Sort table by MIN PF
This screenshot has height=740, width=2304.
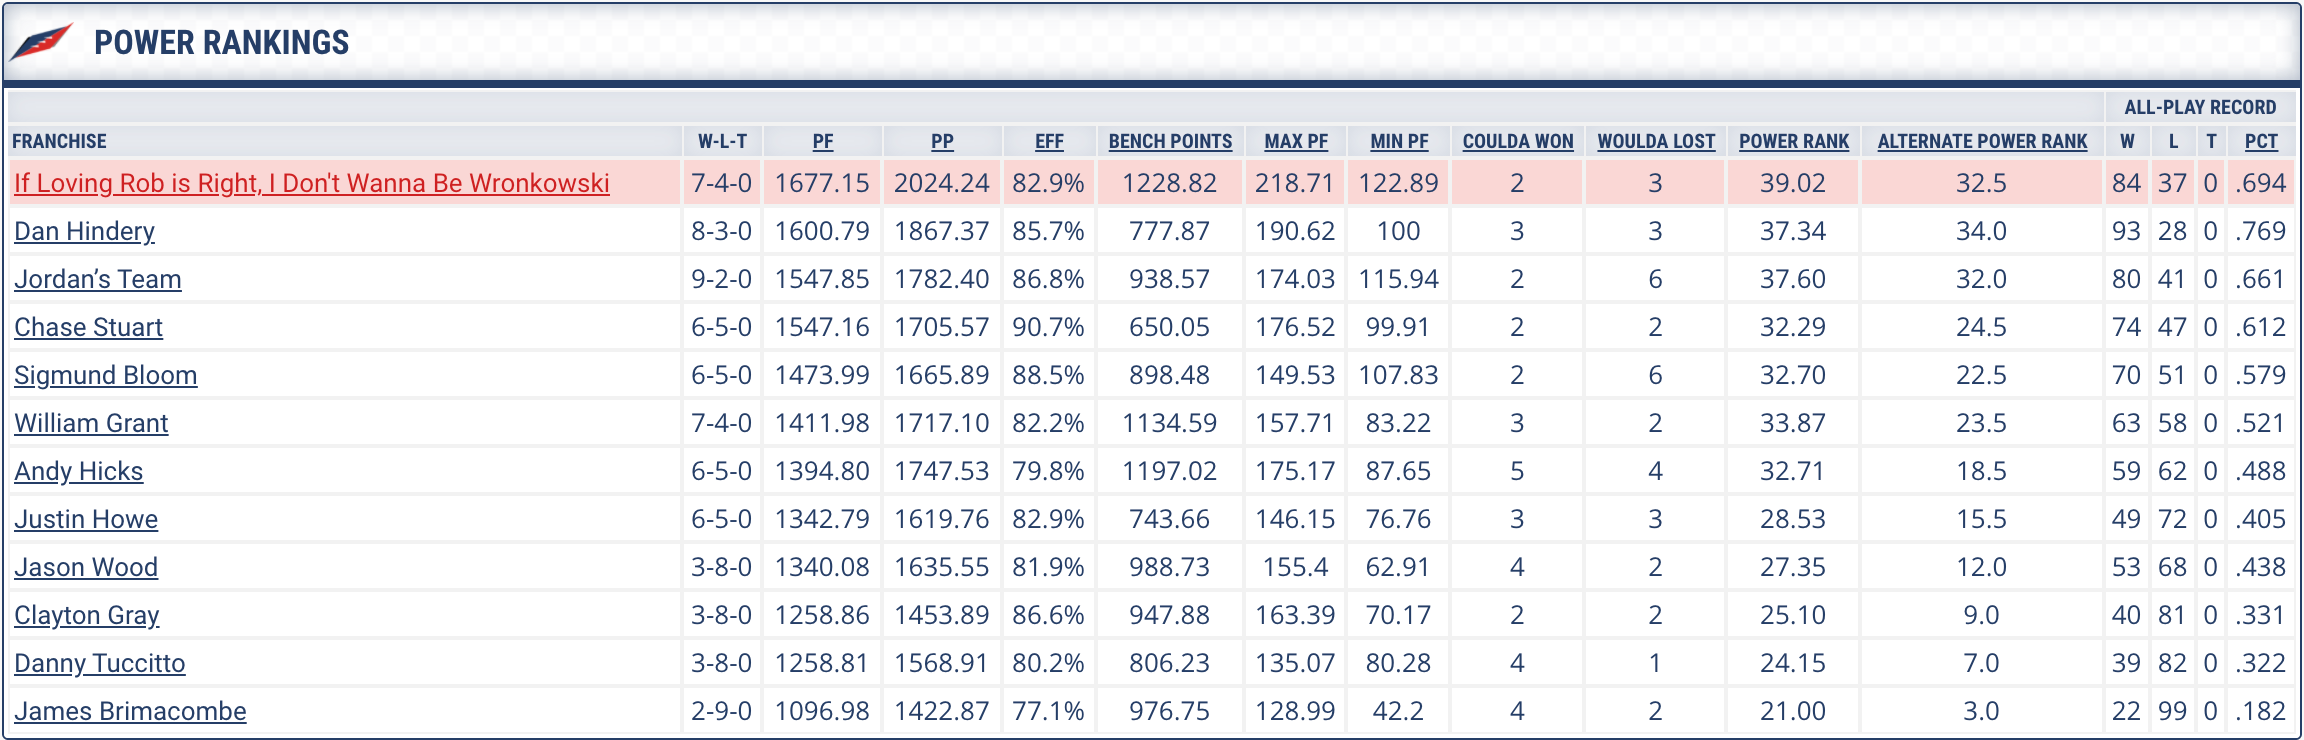click(1399, 141)
